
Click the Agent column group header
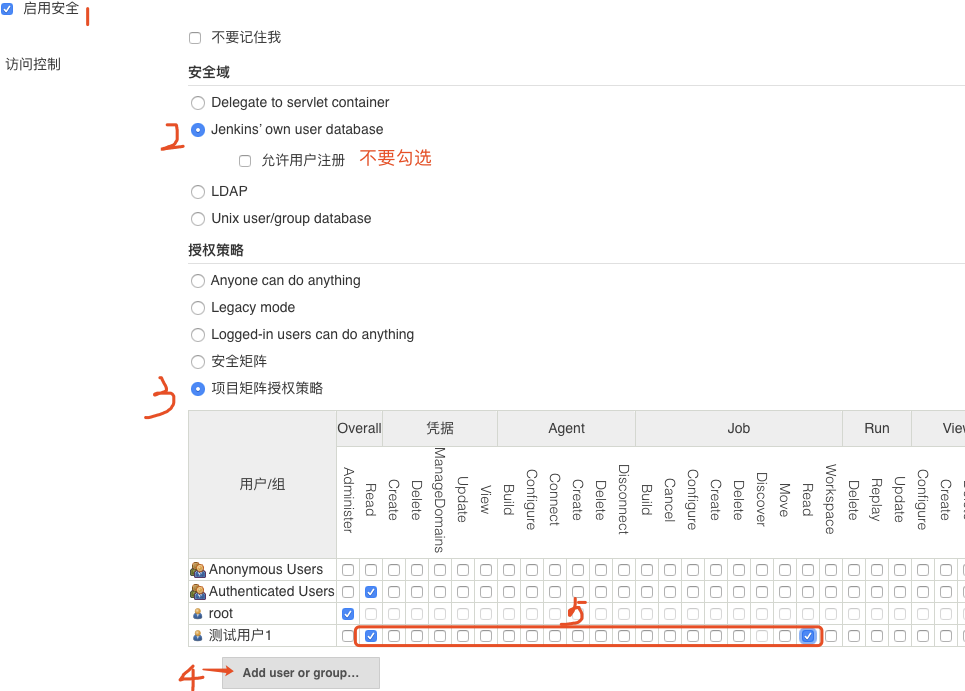coord(566,428)
